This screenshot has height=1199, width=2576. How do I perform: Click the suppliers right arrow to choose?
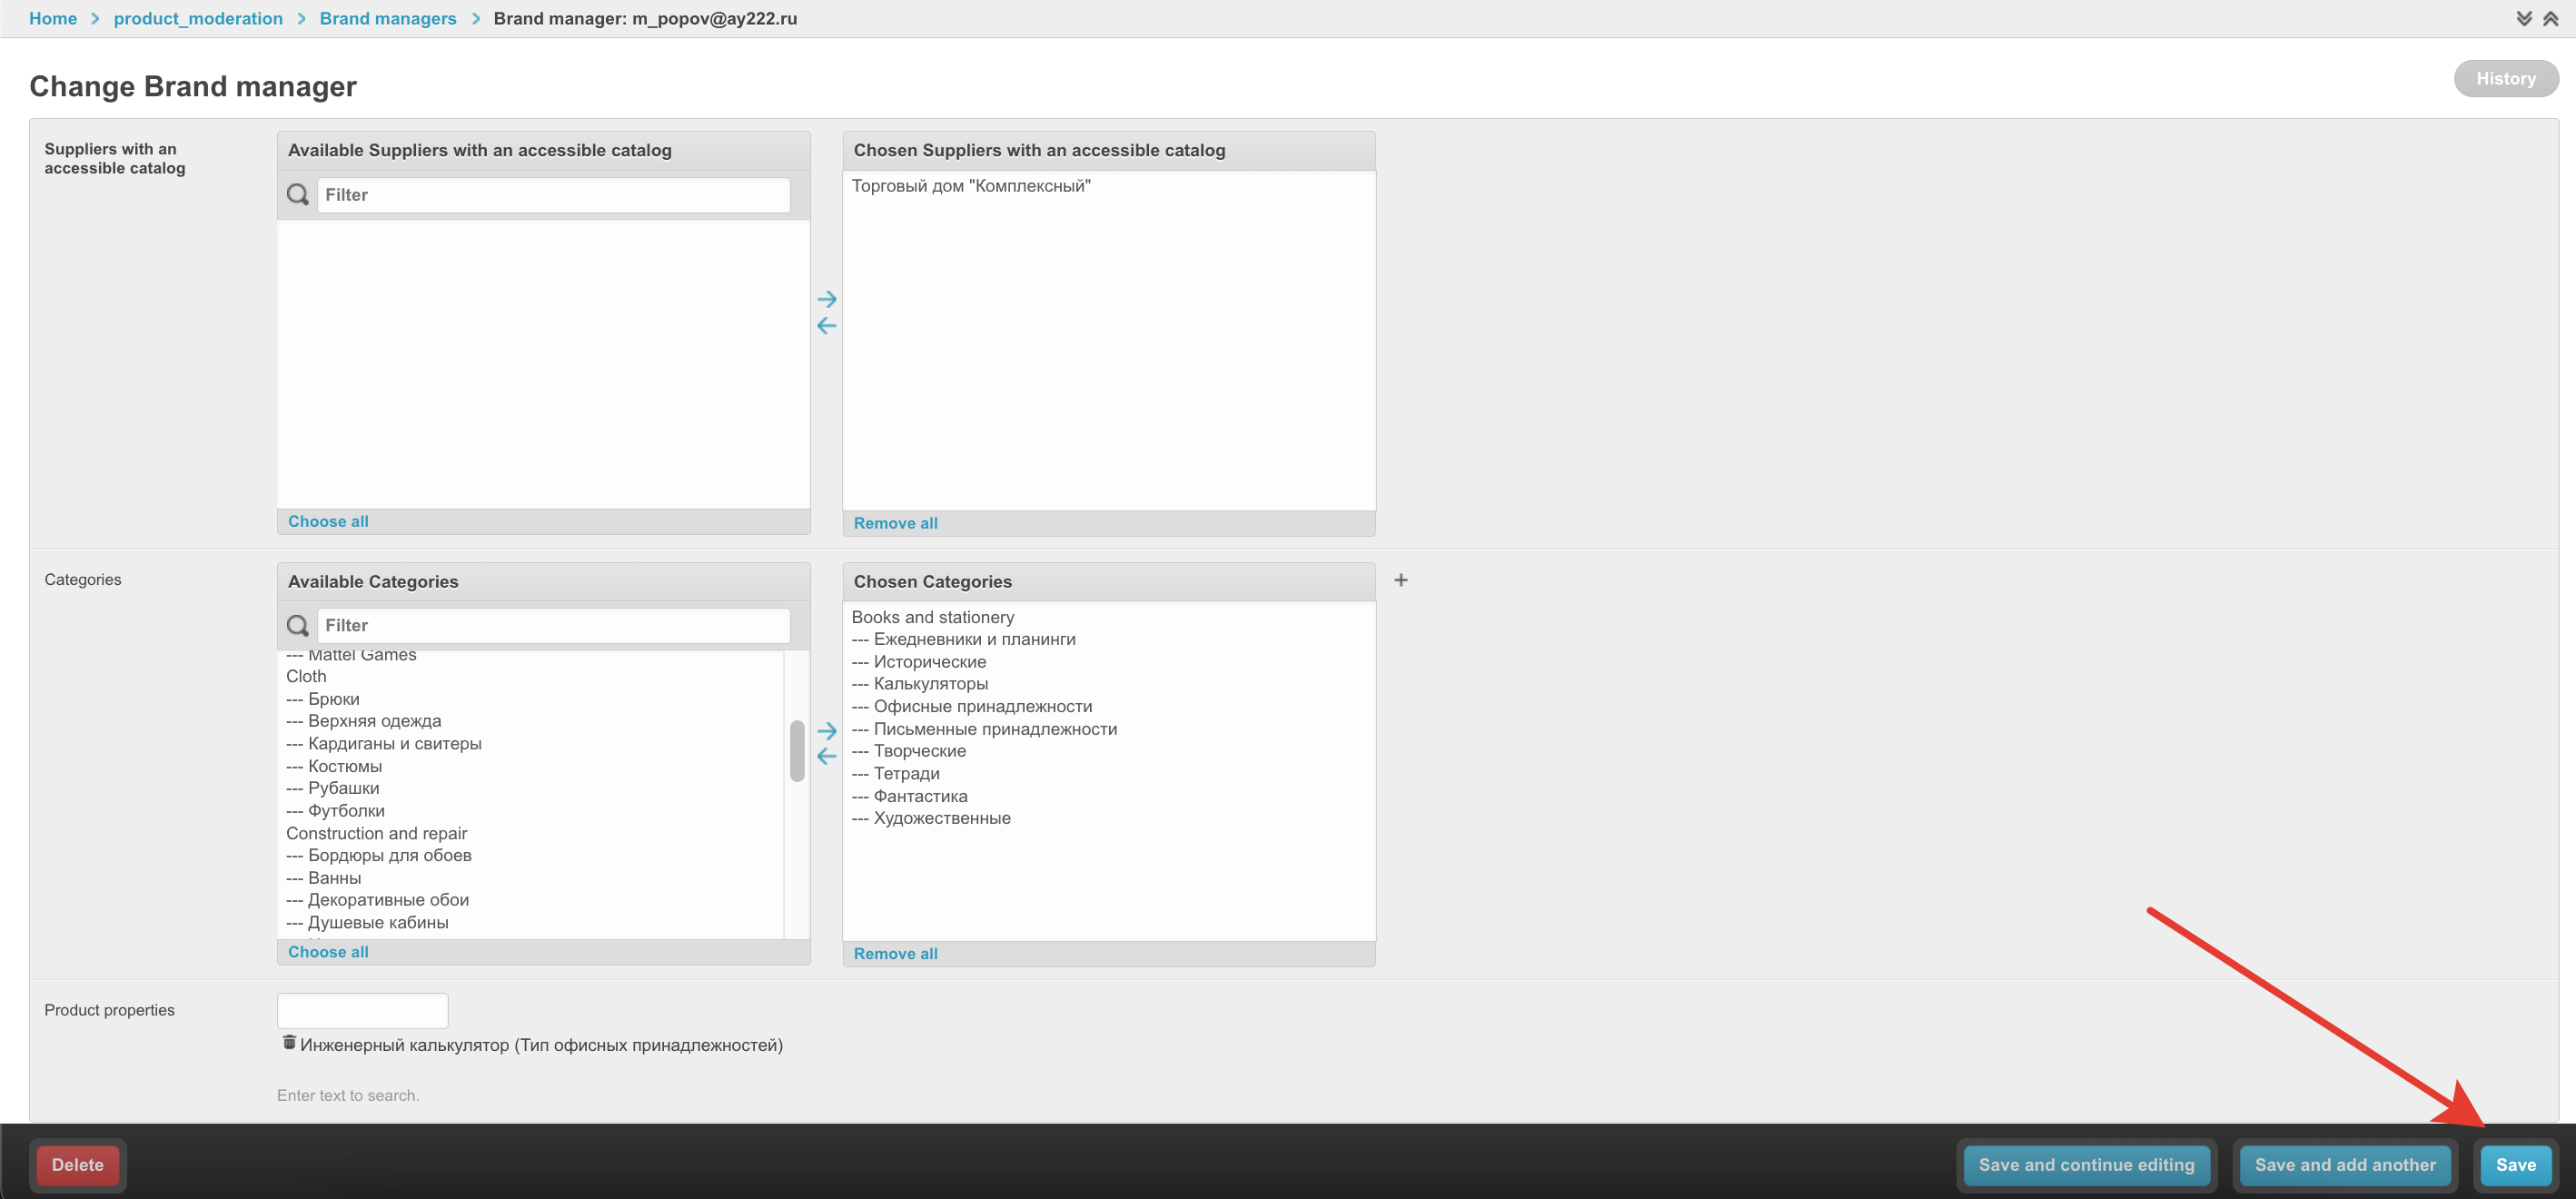click(x=826, y=299)
